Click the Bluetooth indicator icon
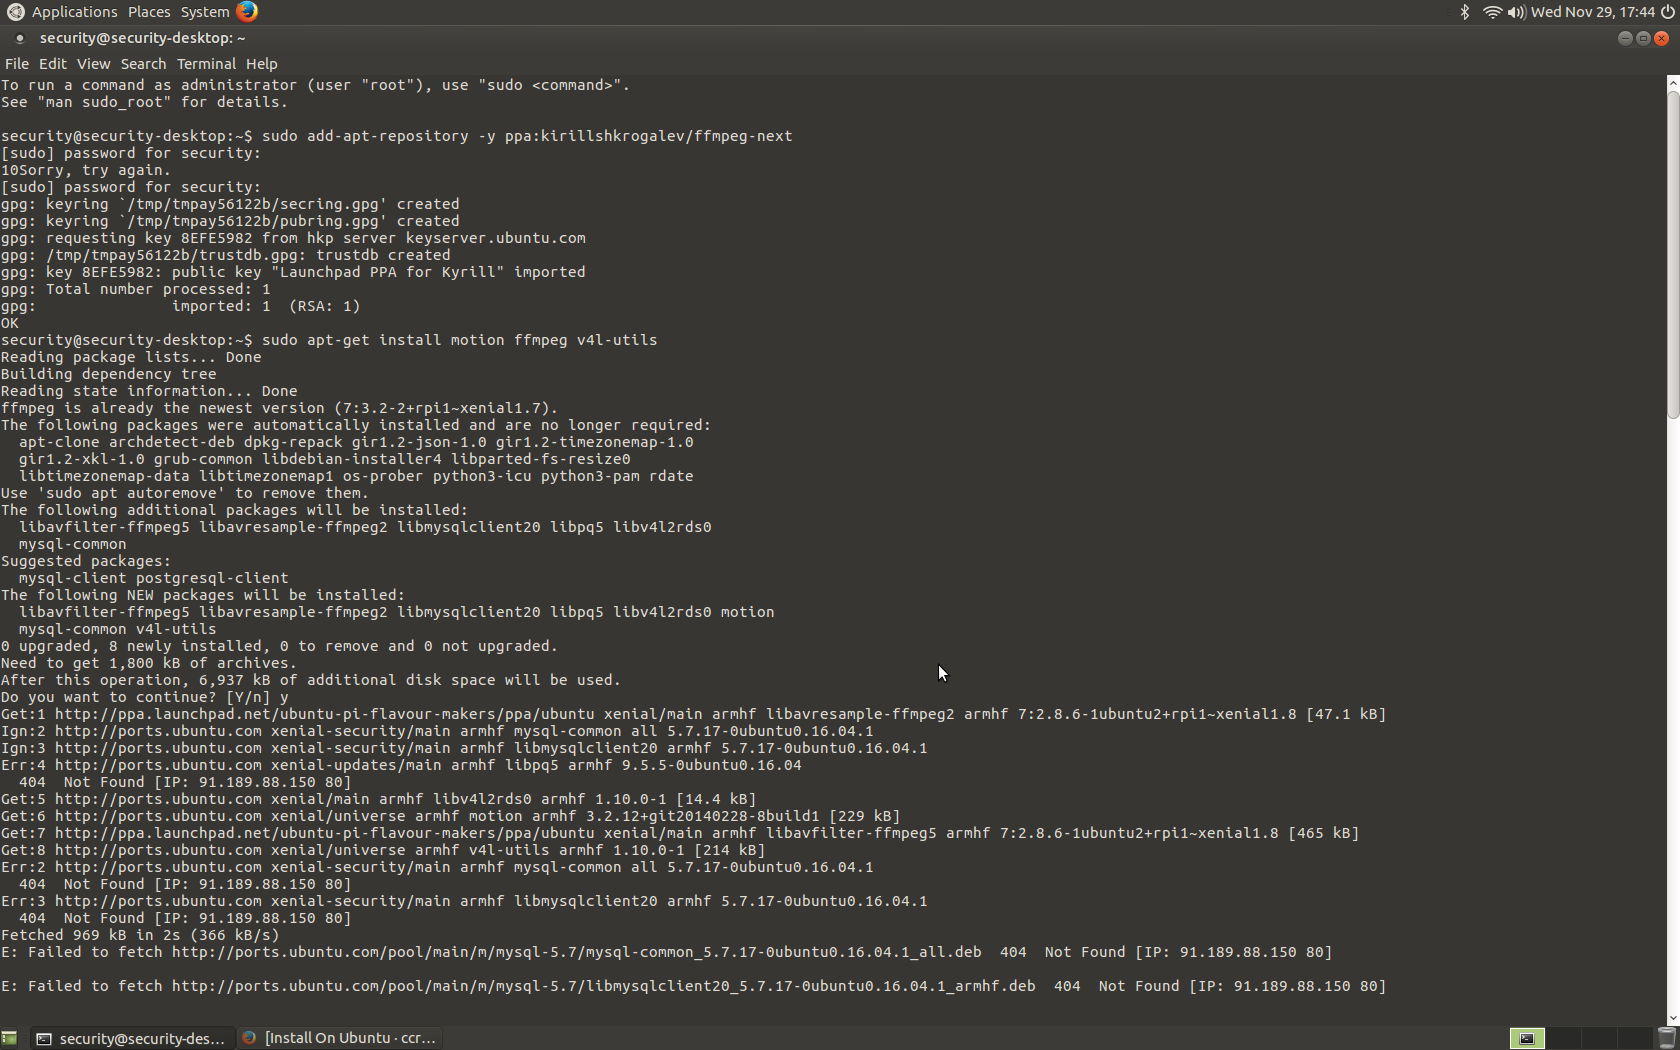 click(1464, 12)
